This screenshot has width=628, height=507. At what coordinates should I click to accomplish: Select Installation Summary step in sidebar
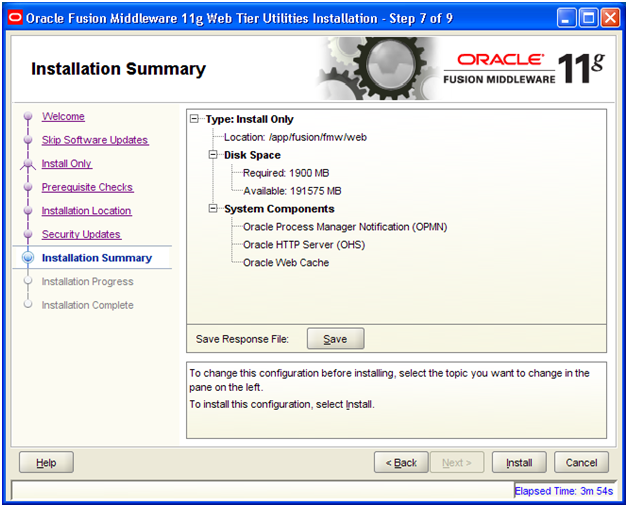[x=97, y=258]
